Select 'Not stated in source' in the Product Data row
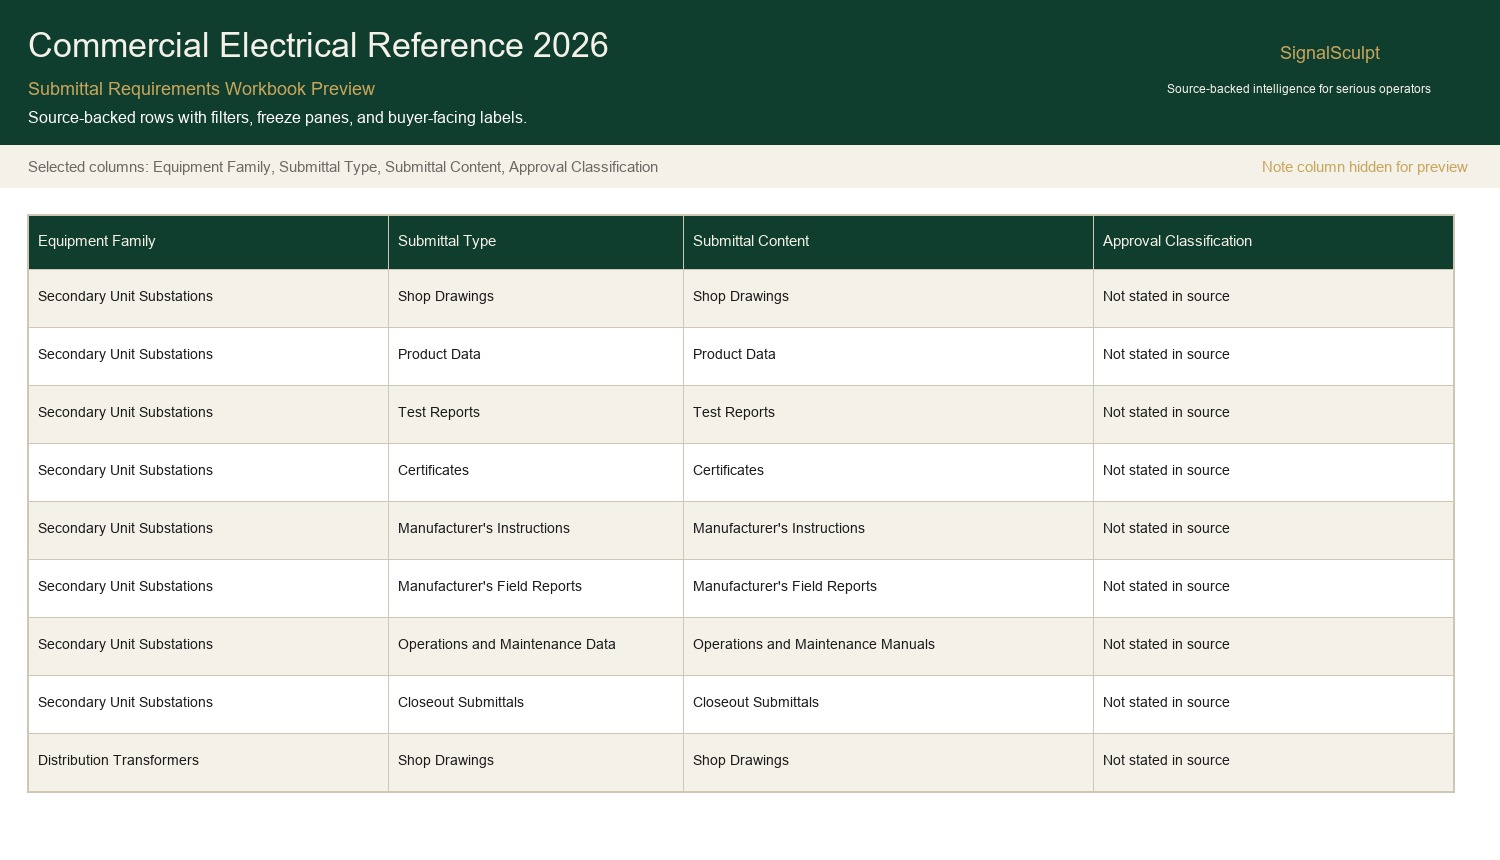This screenshot has height=860, width=1500. (x=1273, y=356)
